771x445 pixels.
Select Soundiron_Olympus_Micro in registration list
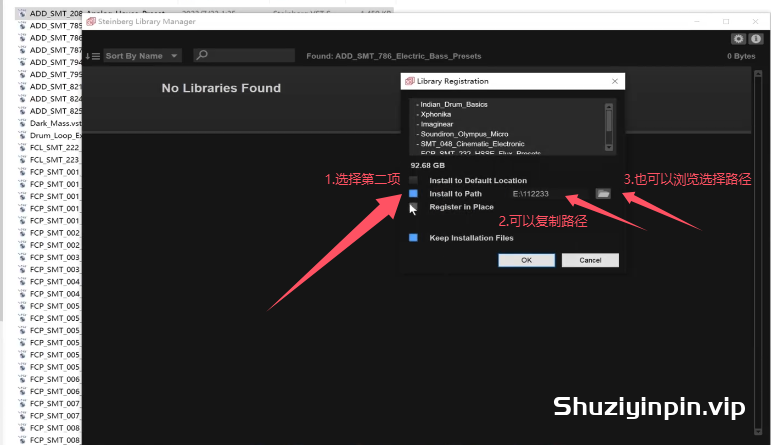click(x=464, y=134)
